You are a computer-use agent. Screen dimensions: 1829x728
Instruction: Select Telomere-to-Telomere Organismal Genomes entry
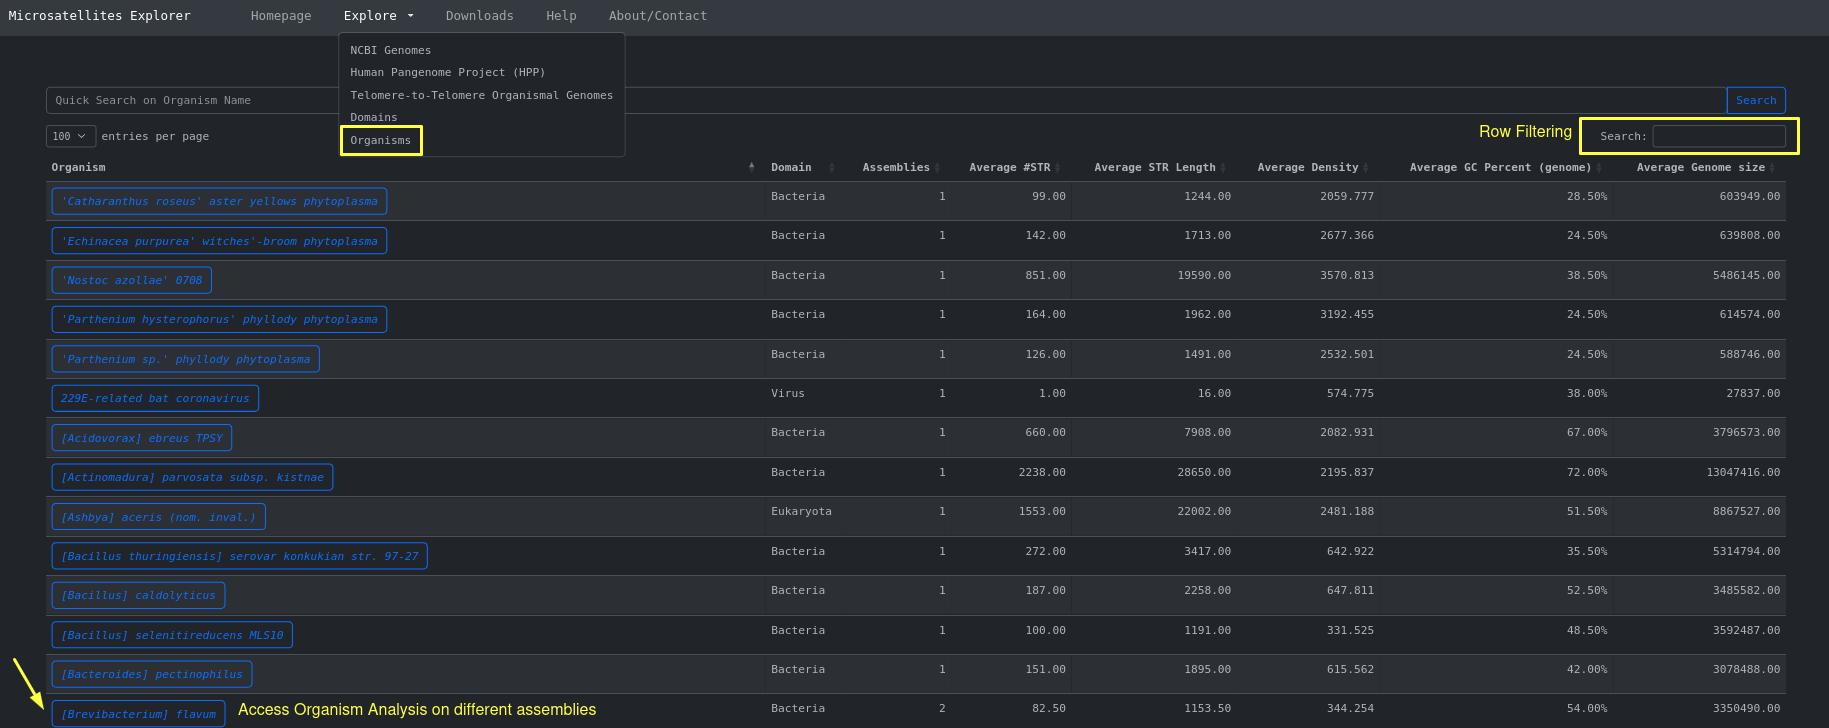481,96
